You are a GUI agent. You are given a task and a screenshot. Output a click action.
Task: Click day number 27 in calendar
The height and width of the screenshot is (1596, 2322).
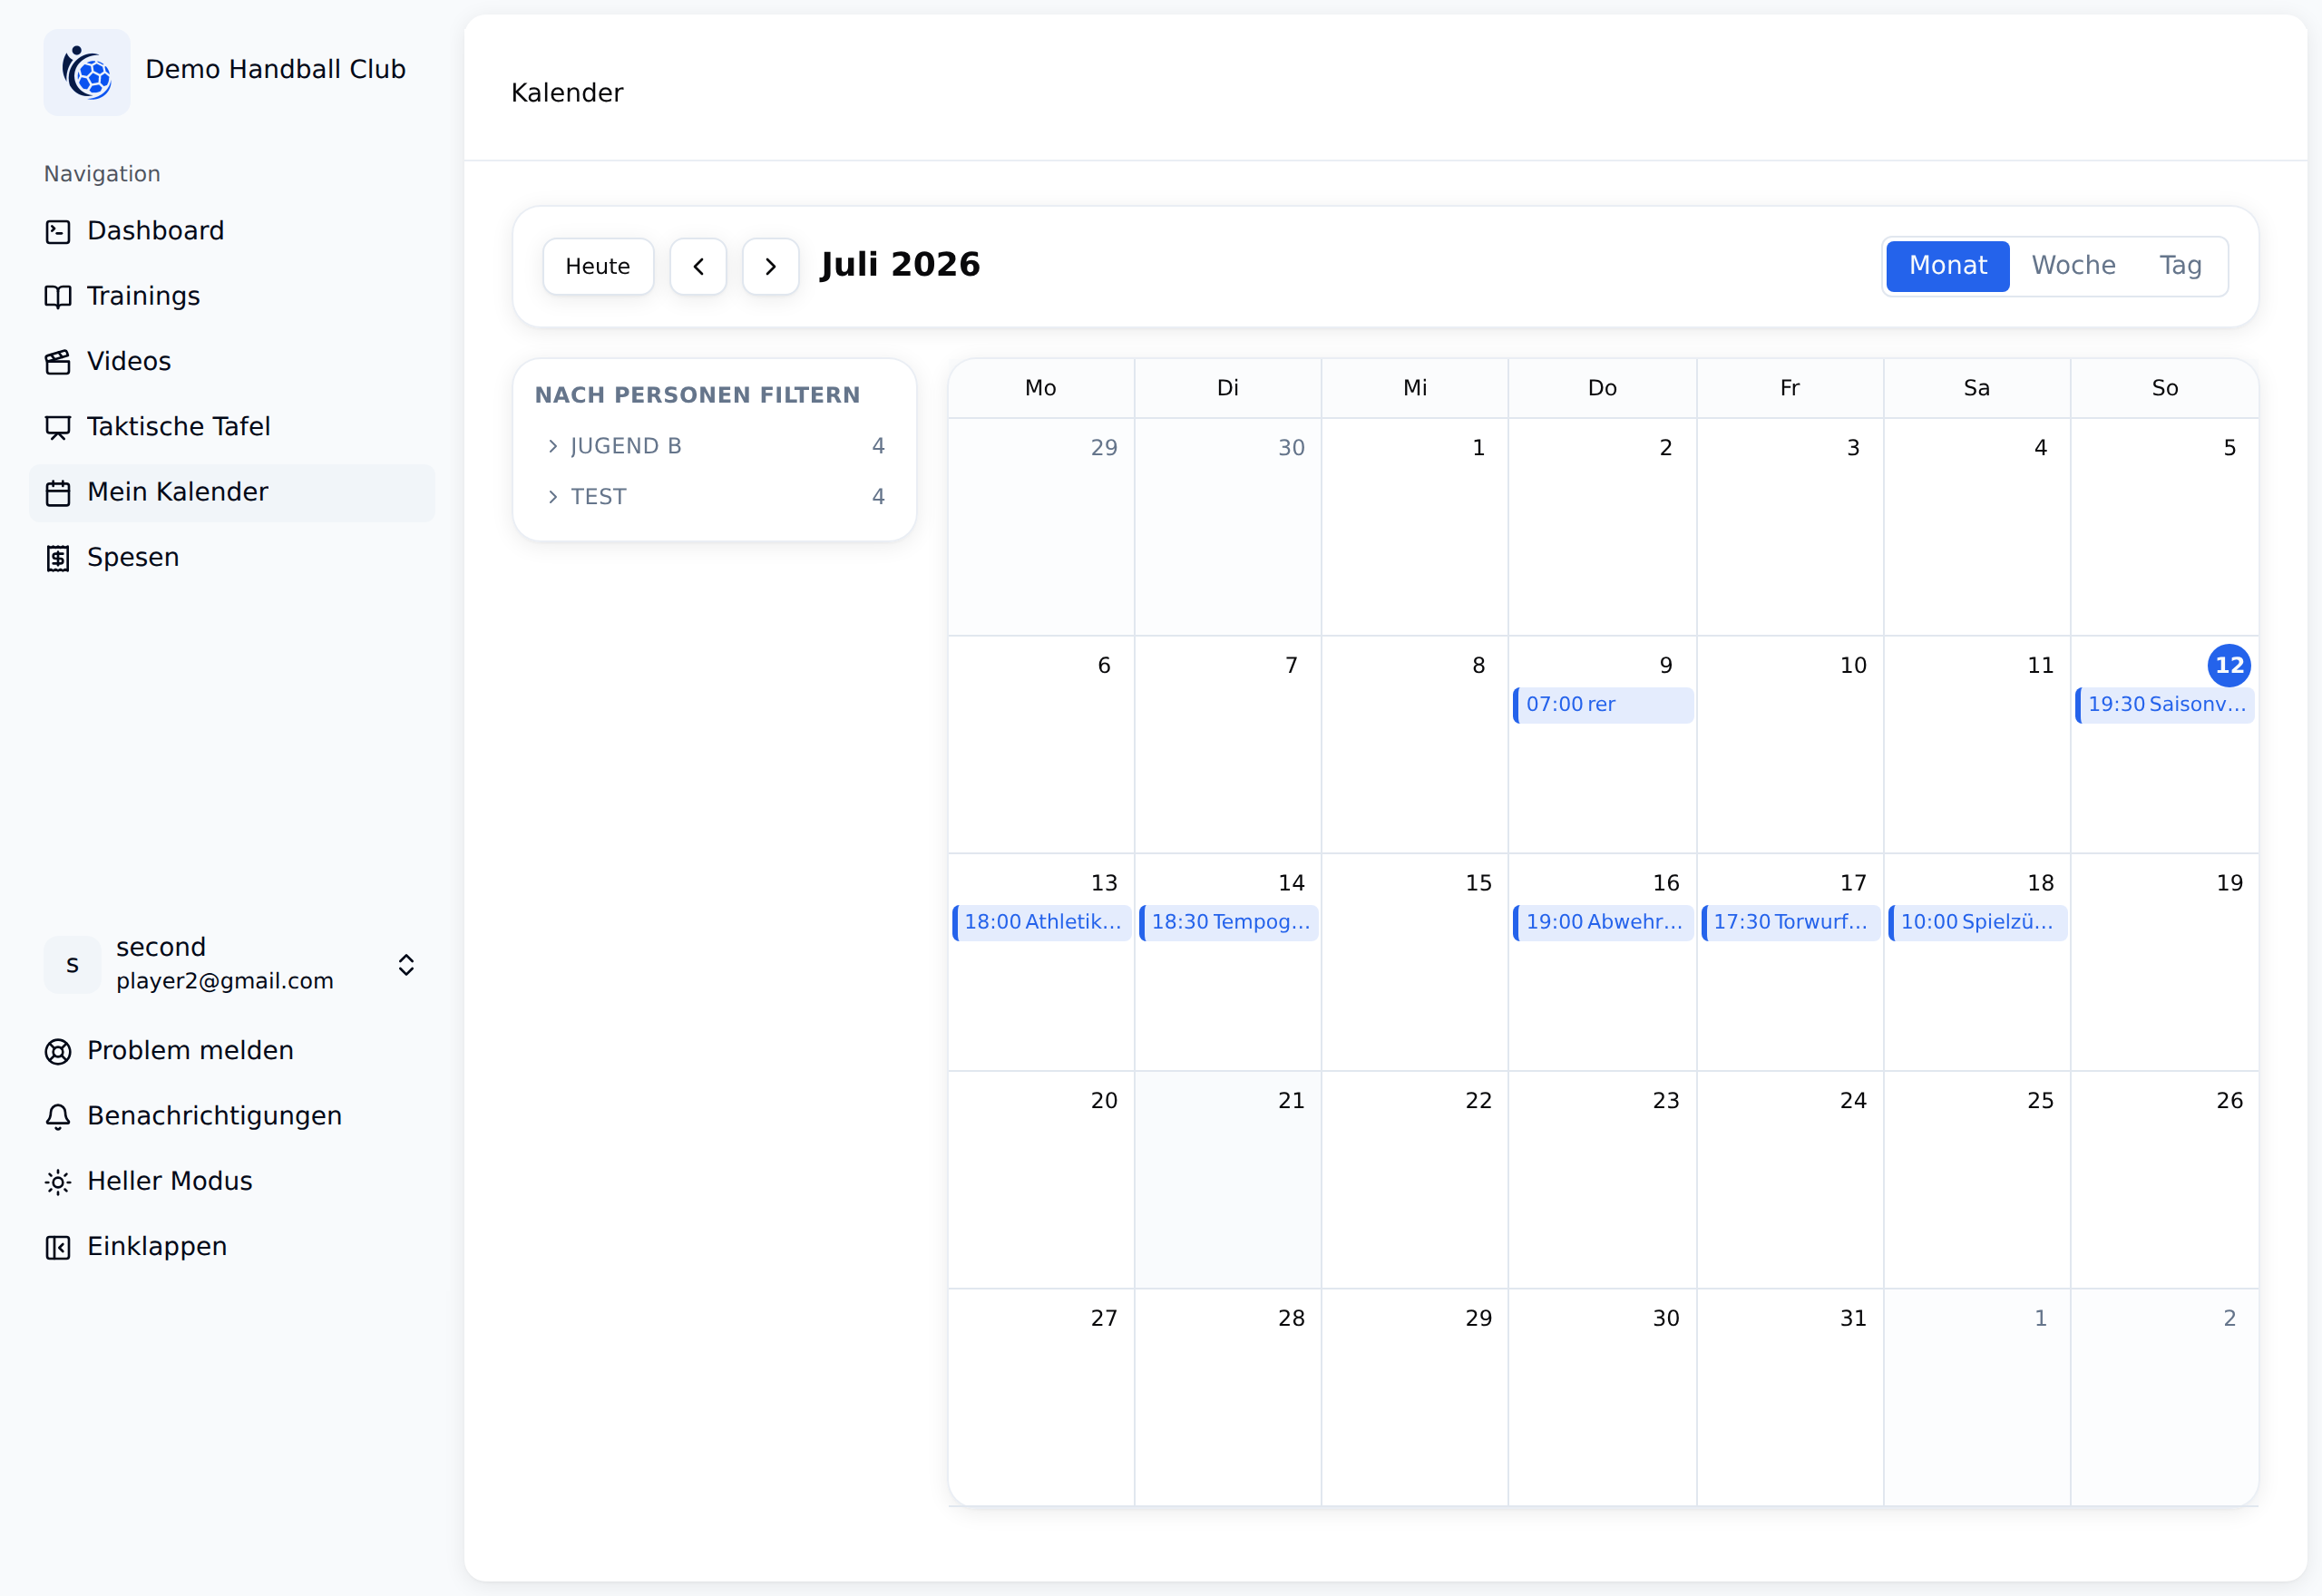[x=1104, y=1319]
